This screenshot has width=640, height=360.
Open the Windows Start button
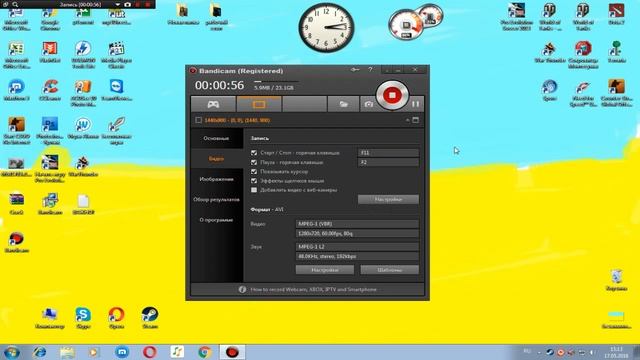[11, 352]
